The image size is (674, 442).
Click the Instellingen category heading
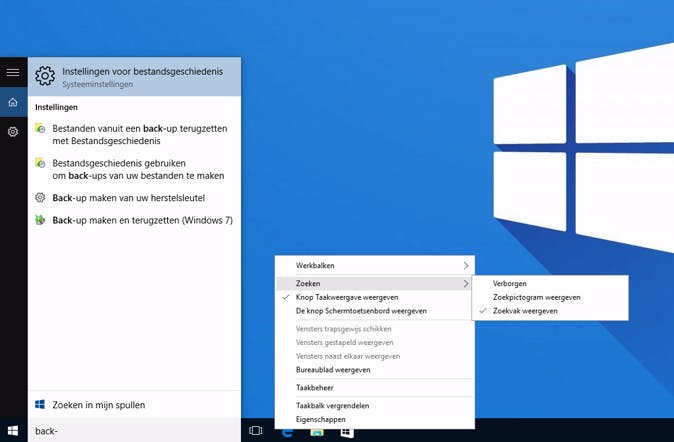[x=56, y=107]
